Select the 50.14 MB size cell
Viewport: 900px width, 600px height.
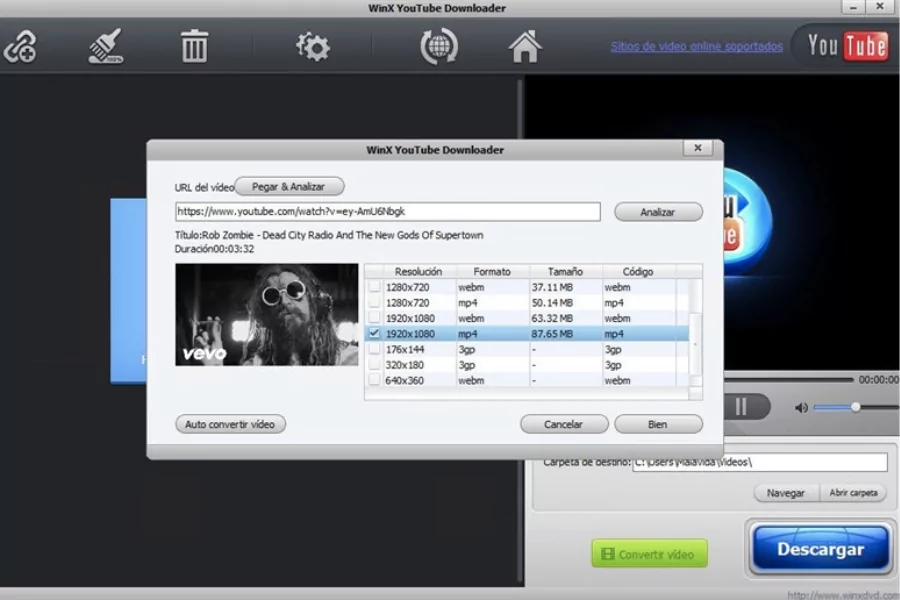click(565, 303)
